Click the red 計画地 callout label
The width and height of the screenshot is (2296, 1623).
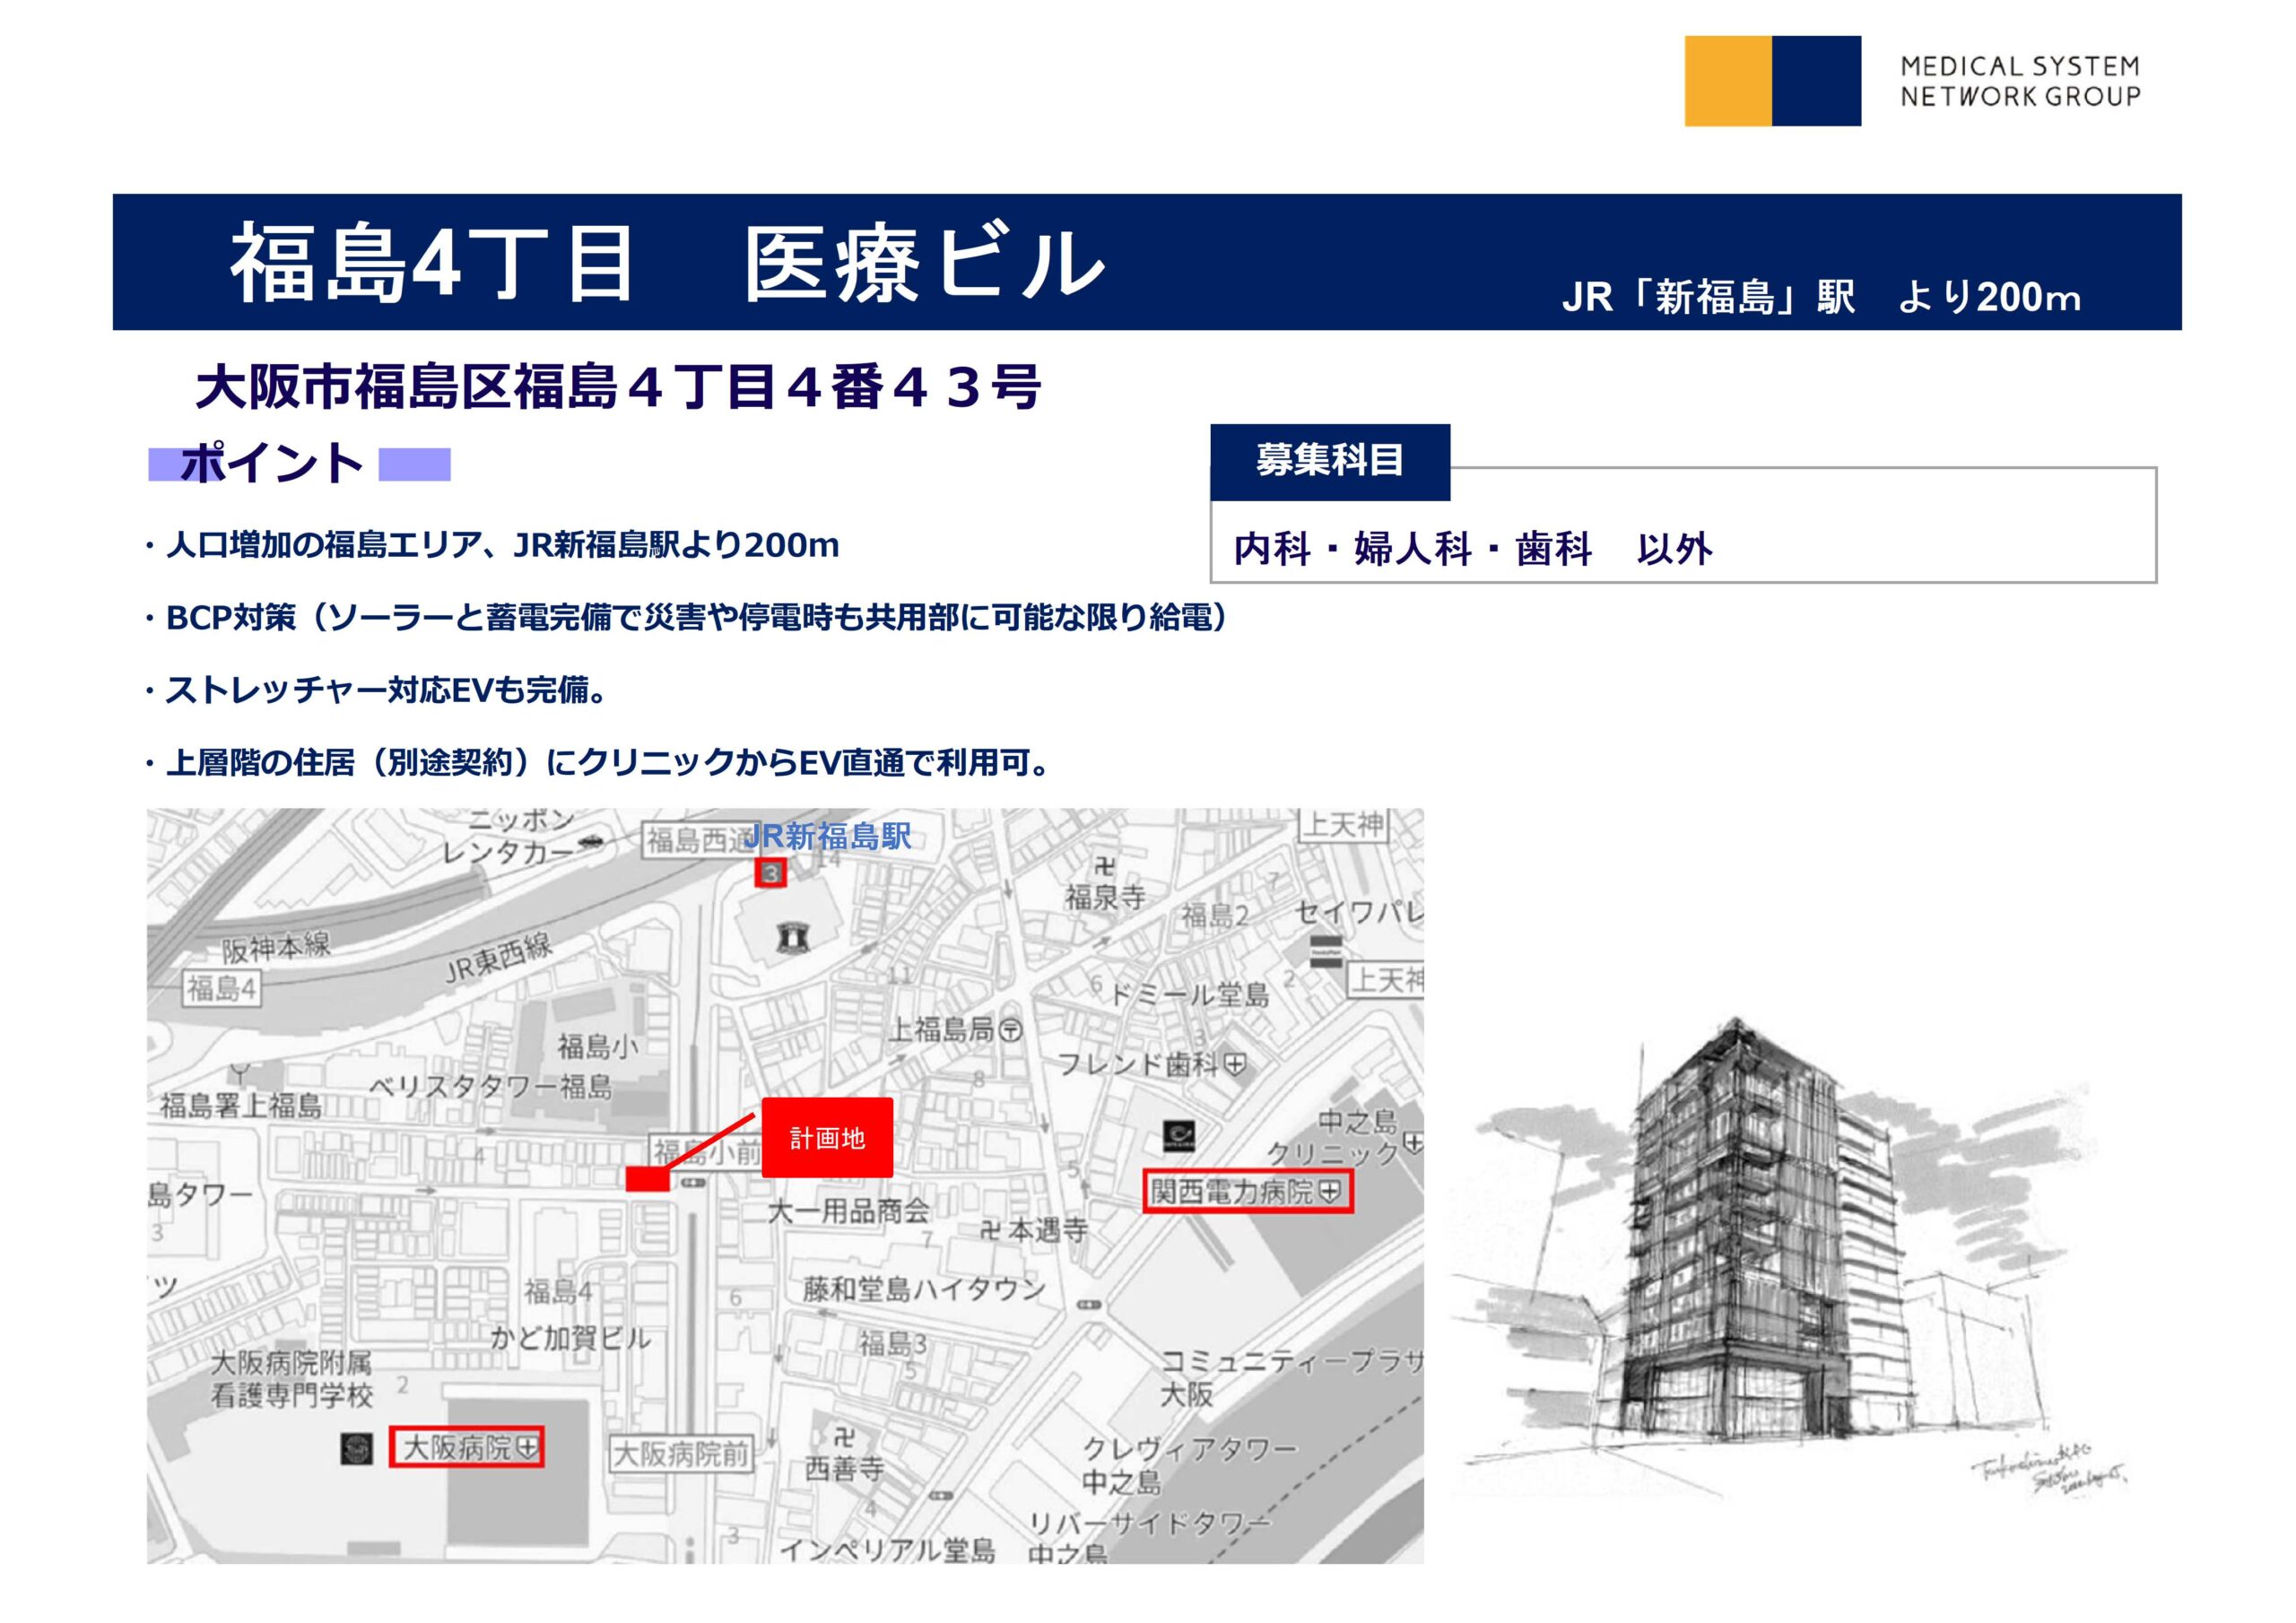827,1138
